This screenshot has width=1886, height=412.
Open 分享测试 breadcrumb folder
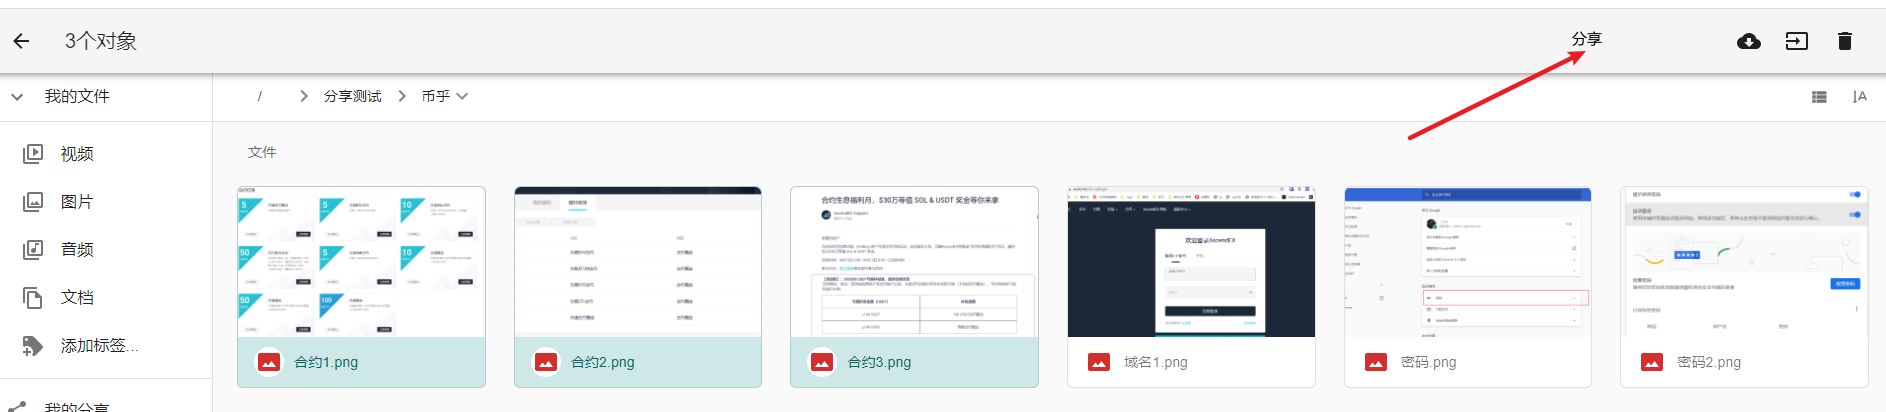[353, 97]
